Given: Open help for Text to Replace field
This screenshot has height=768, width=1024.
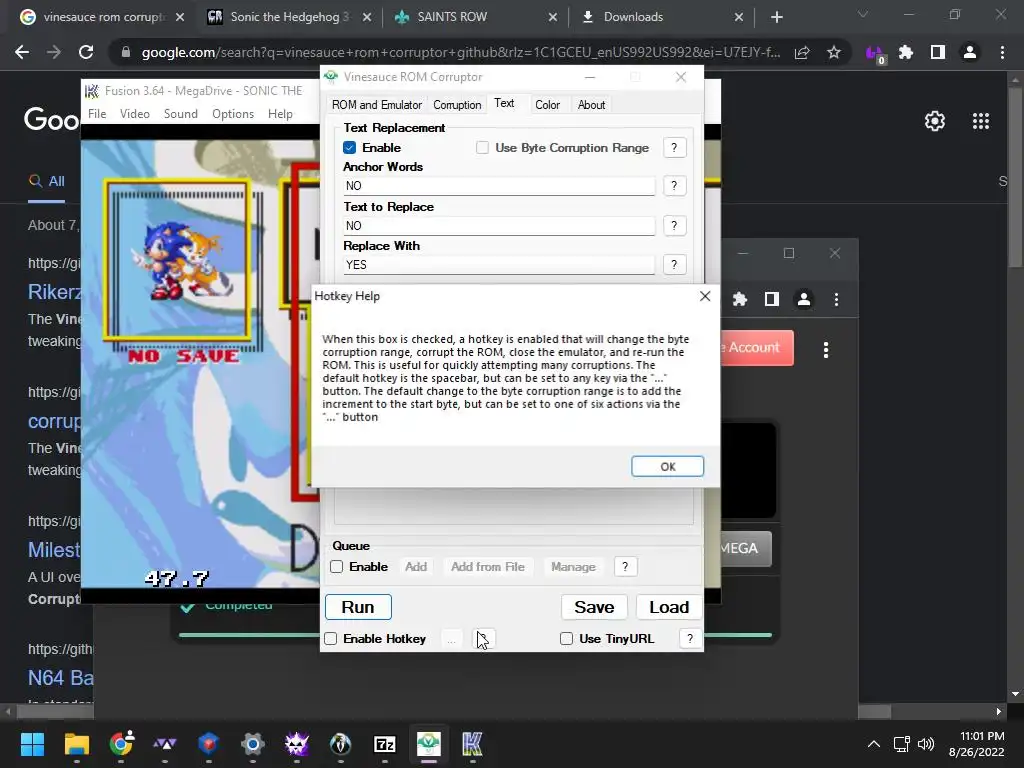Looking at the screenshot, I should 674,226.
